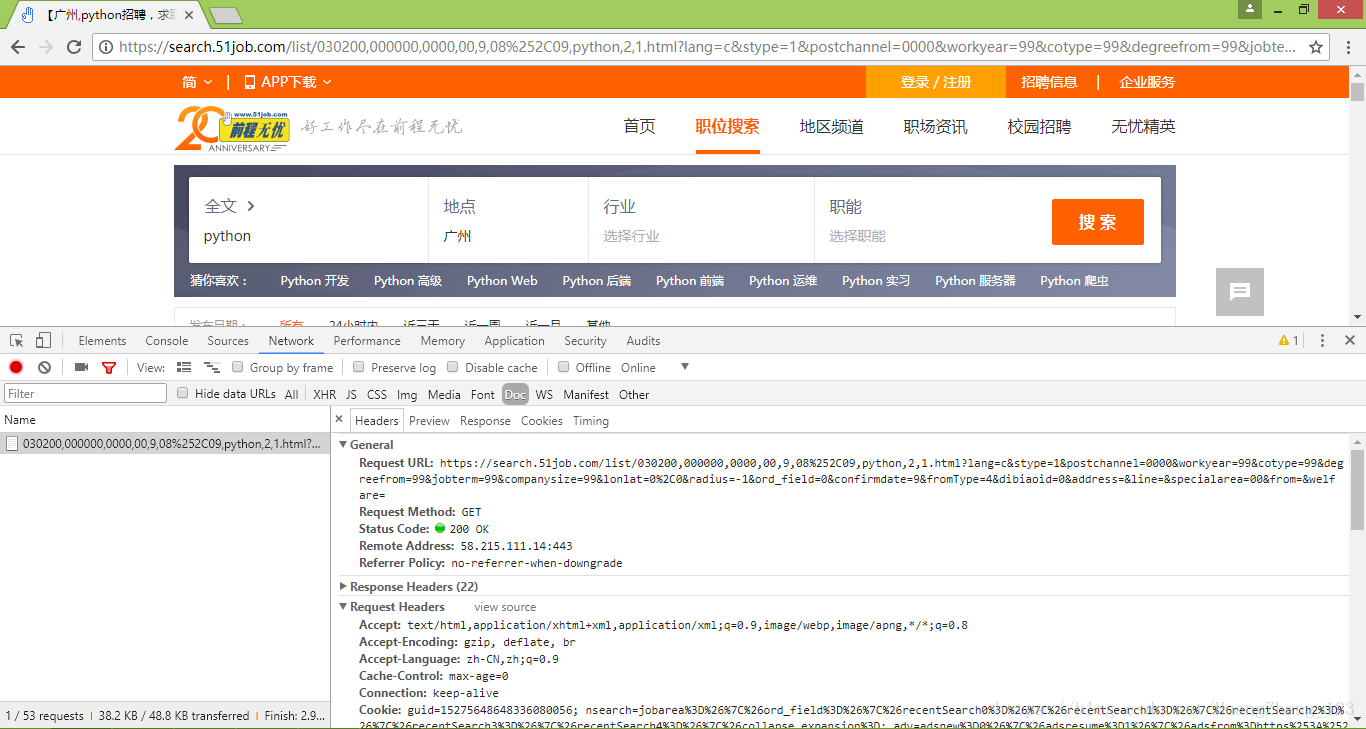Close the DevTools panel
1366x729 pixels.
1350,341
